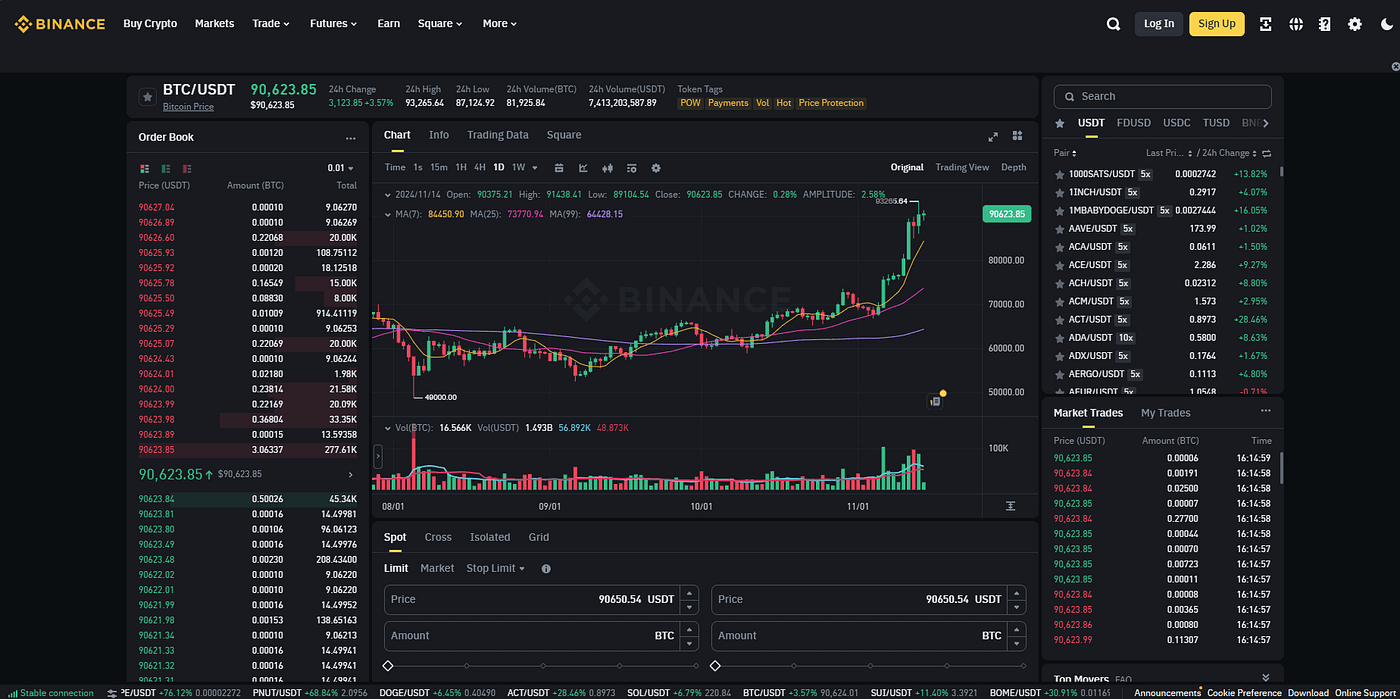Click the price alert bell icon on the chart

pos(936,400)
